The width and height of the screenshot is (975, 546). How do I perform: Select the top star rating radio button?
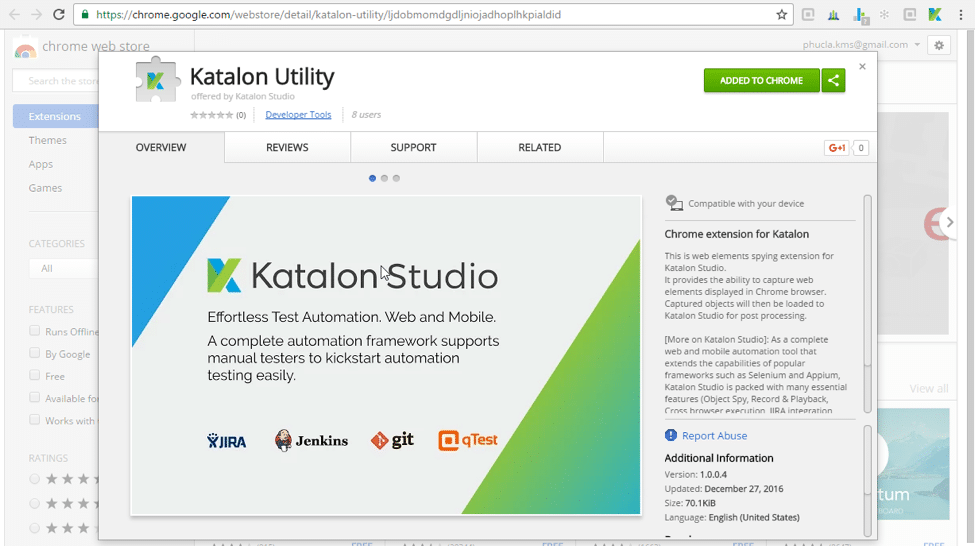coord(35,479)
